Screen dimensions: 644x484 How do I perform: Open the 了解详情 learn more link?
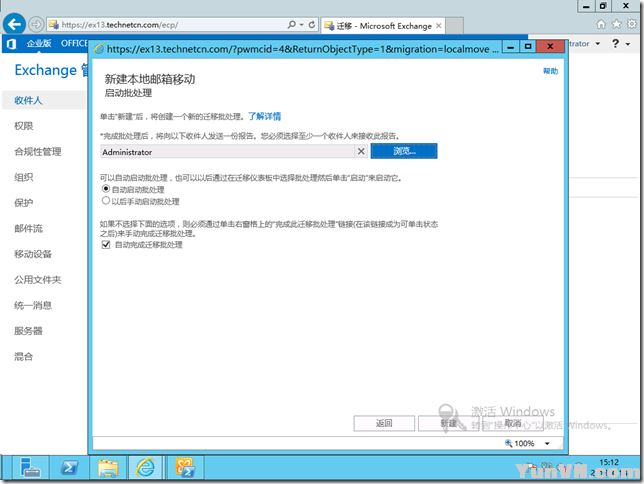point(264,116)
